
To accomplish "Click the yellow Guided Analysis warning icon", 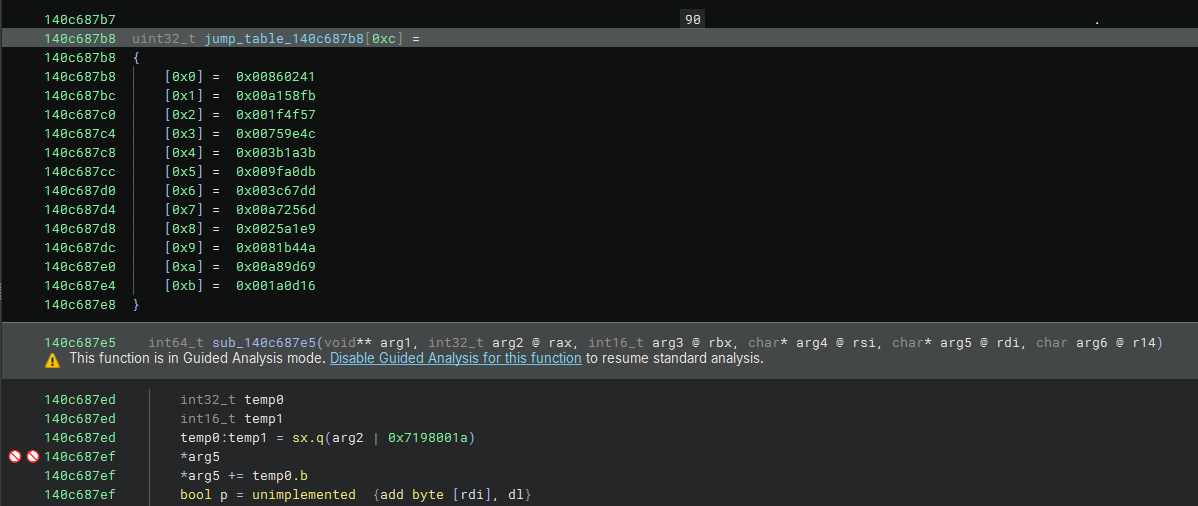I will tap(52, 359).
